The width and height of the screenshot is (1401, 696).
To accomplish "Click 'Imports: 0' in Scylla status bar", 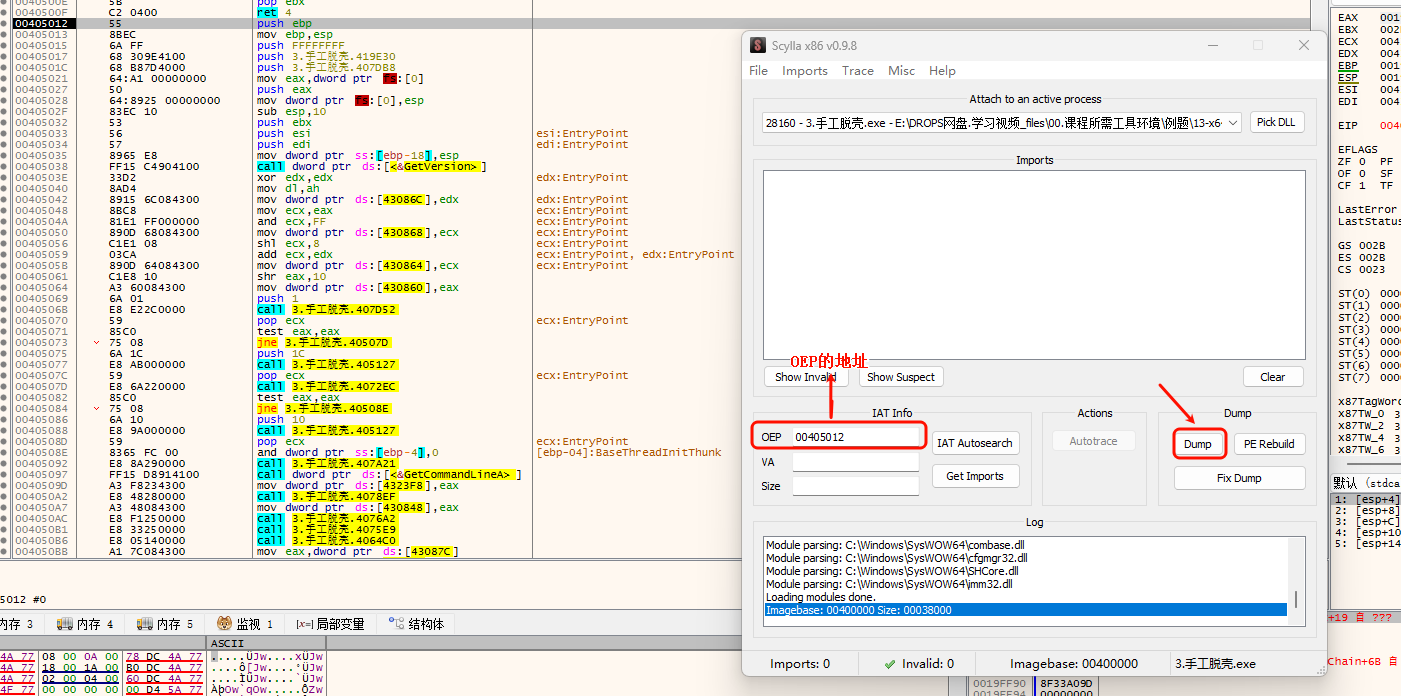I will pos(800,663).
